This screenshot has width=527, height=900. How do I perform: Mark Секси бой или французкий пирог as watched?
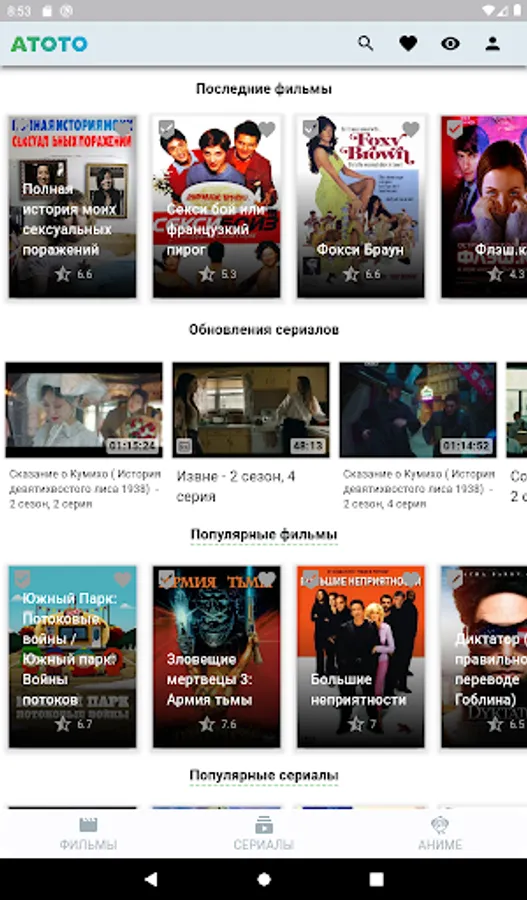166,129
